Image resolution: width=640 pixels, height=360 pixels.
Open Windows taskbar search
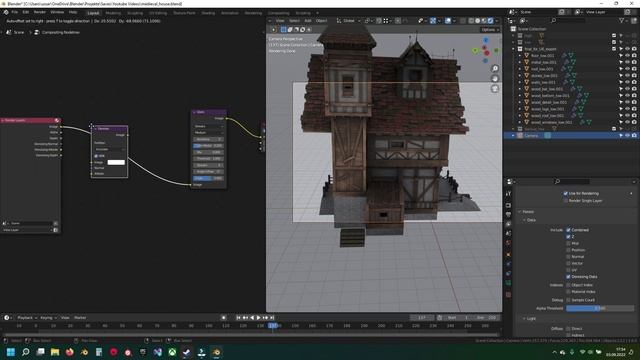point(26,352)
